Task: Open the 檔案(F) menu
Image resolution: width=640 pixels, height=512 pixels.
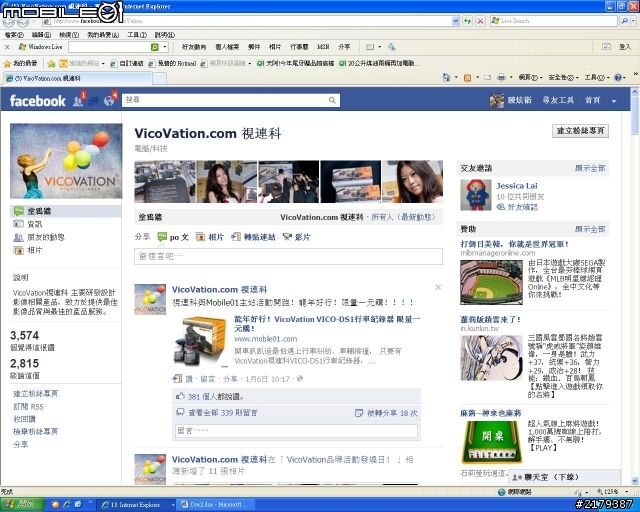Action: [x=14, y=35]
